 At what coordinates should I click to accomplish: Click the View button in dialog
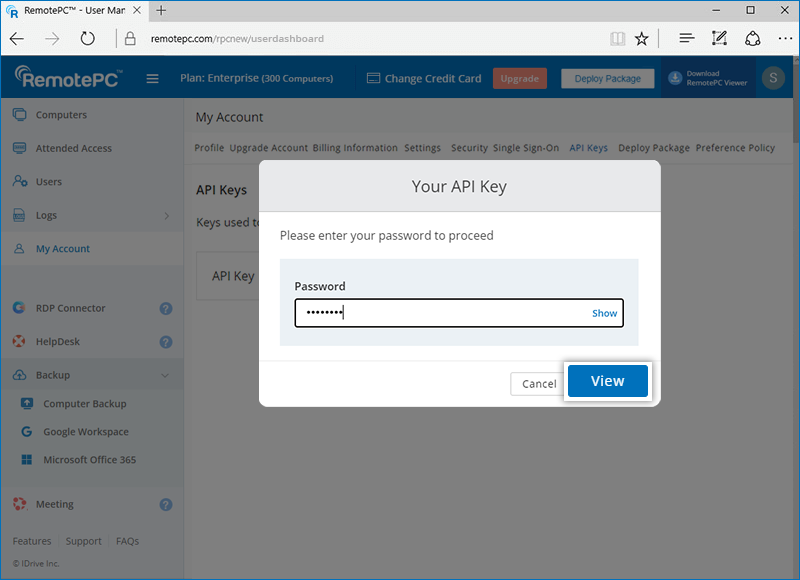pos(607,381)
